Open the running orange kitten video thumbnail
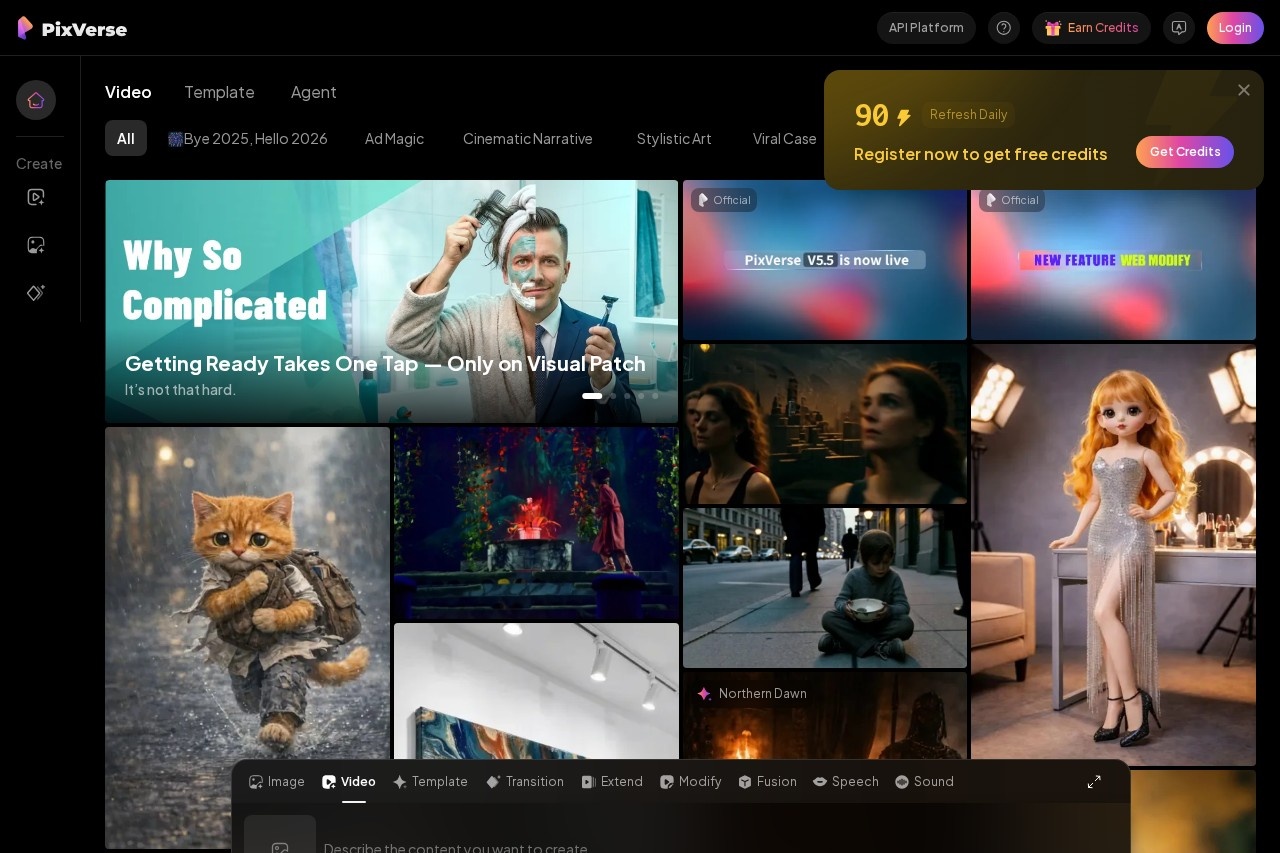1280x853 pixels. (x=247, y=637)
